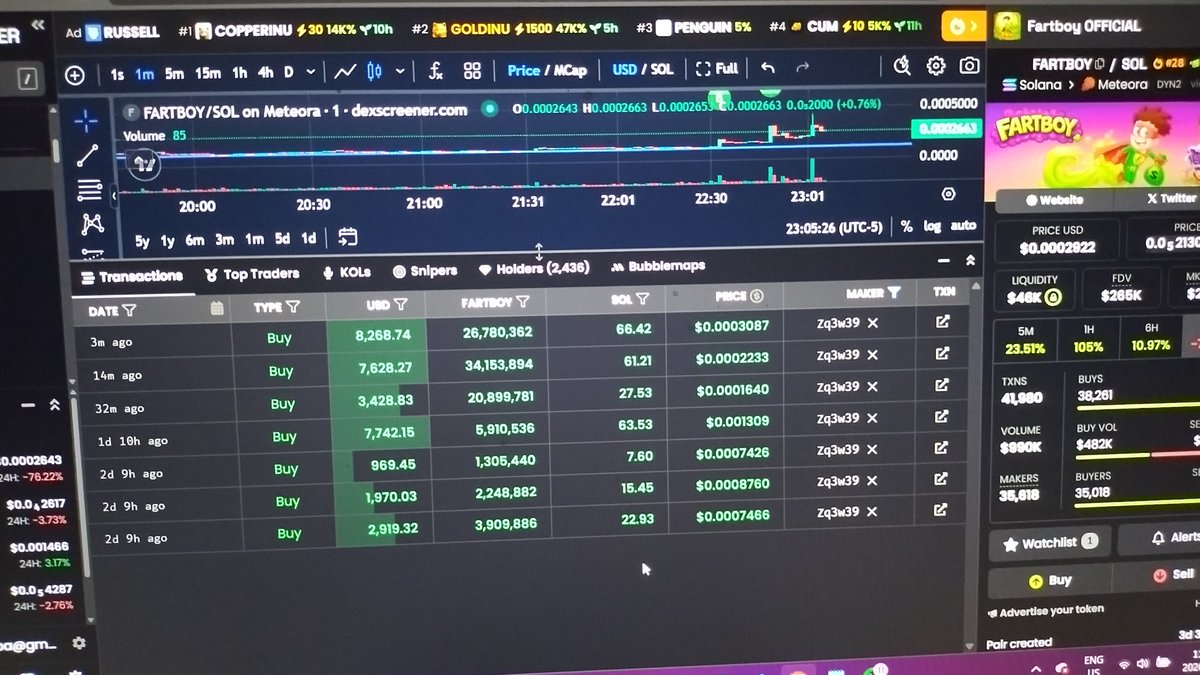Image resolution: width=1200 pixels, height=675 pixels.
Task: Open the go to date calendar icon
Action: tap(348, 237)
